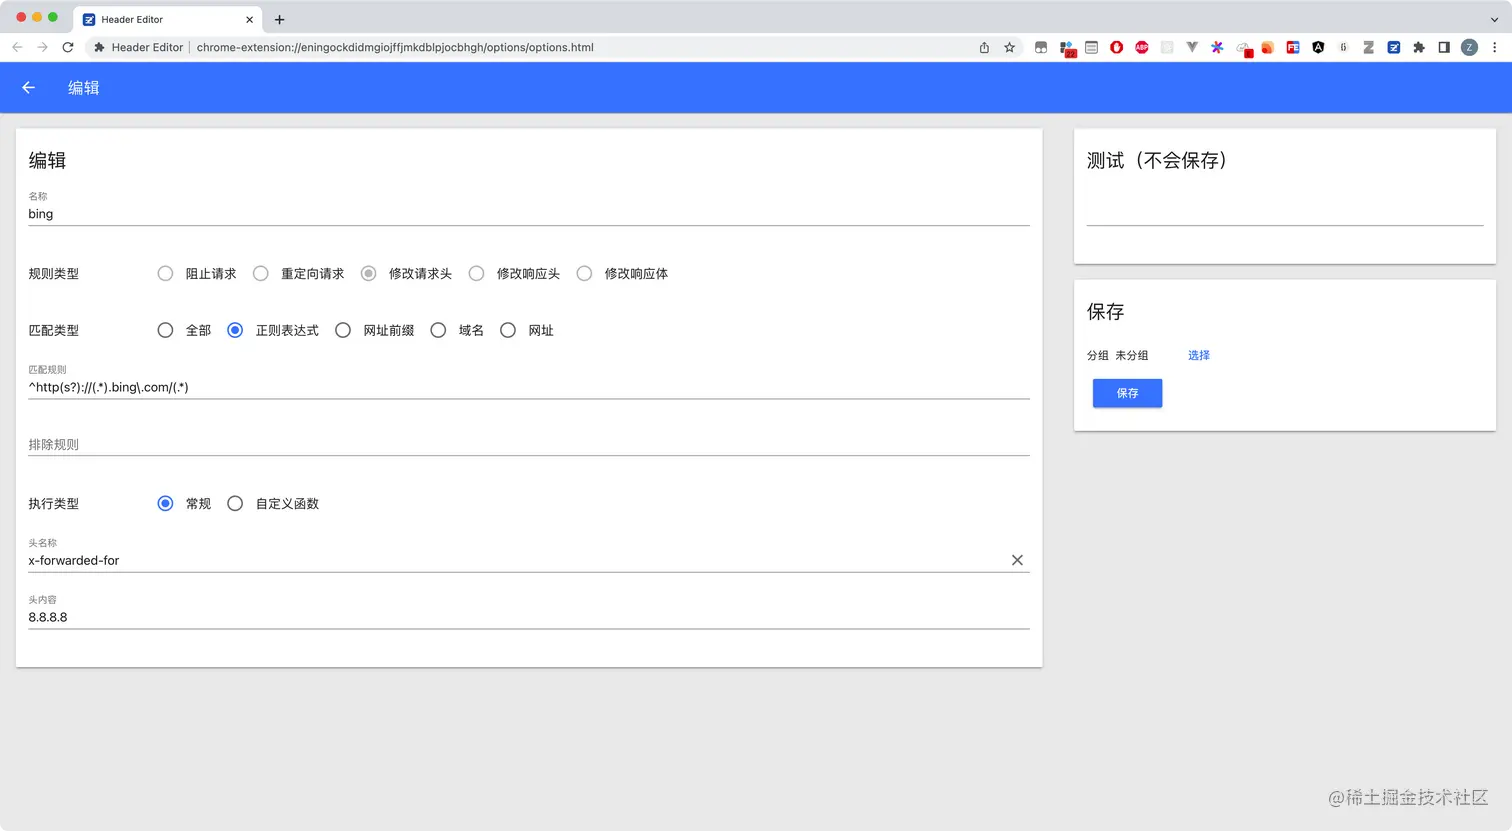This screenshot has width=1512, height=831.
Task: Edit the 匹配规则 regex field
Action: pos(529,387)
